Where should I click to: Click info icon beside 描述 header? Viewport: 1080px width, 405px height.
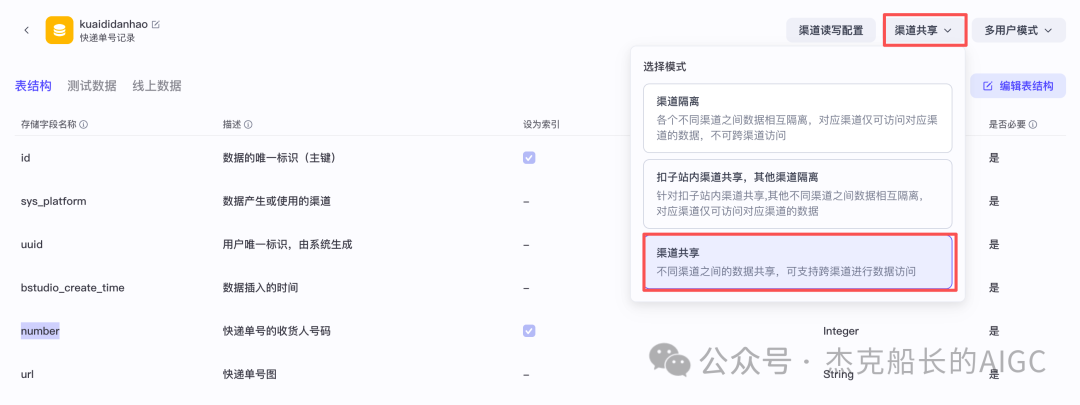[x=248, y=125]
